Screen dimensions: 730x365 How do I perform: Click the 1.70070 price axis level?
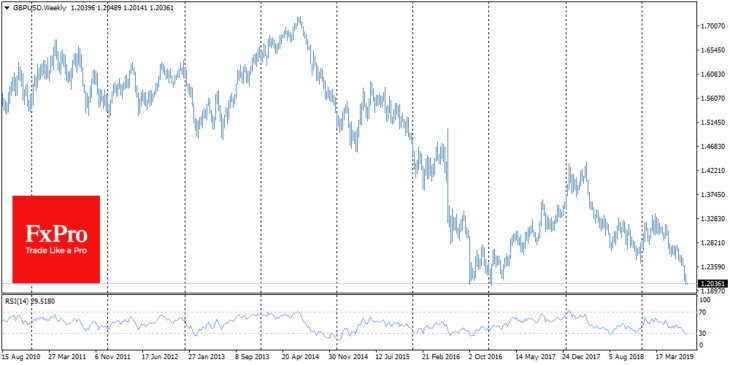[712, 26]
